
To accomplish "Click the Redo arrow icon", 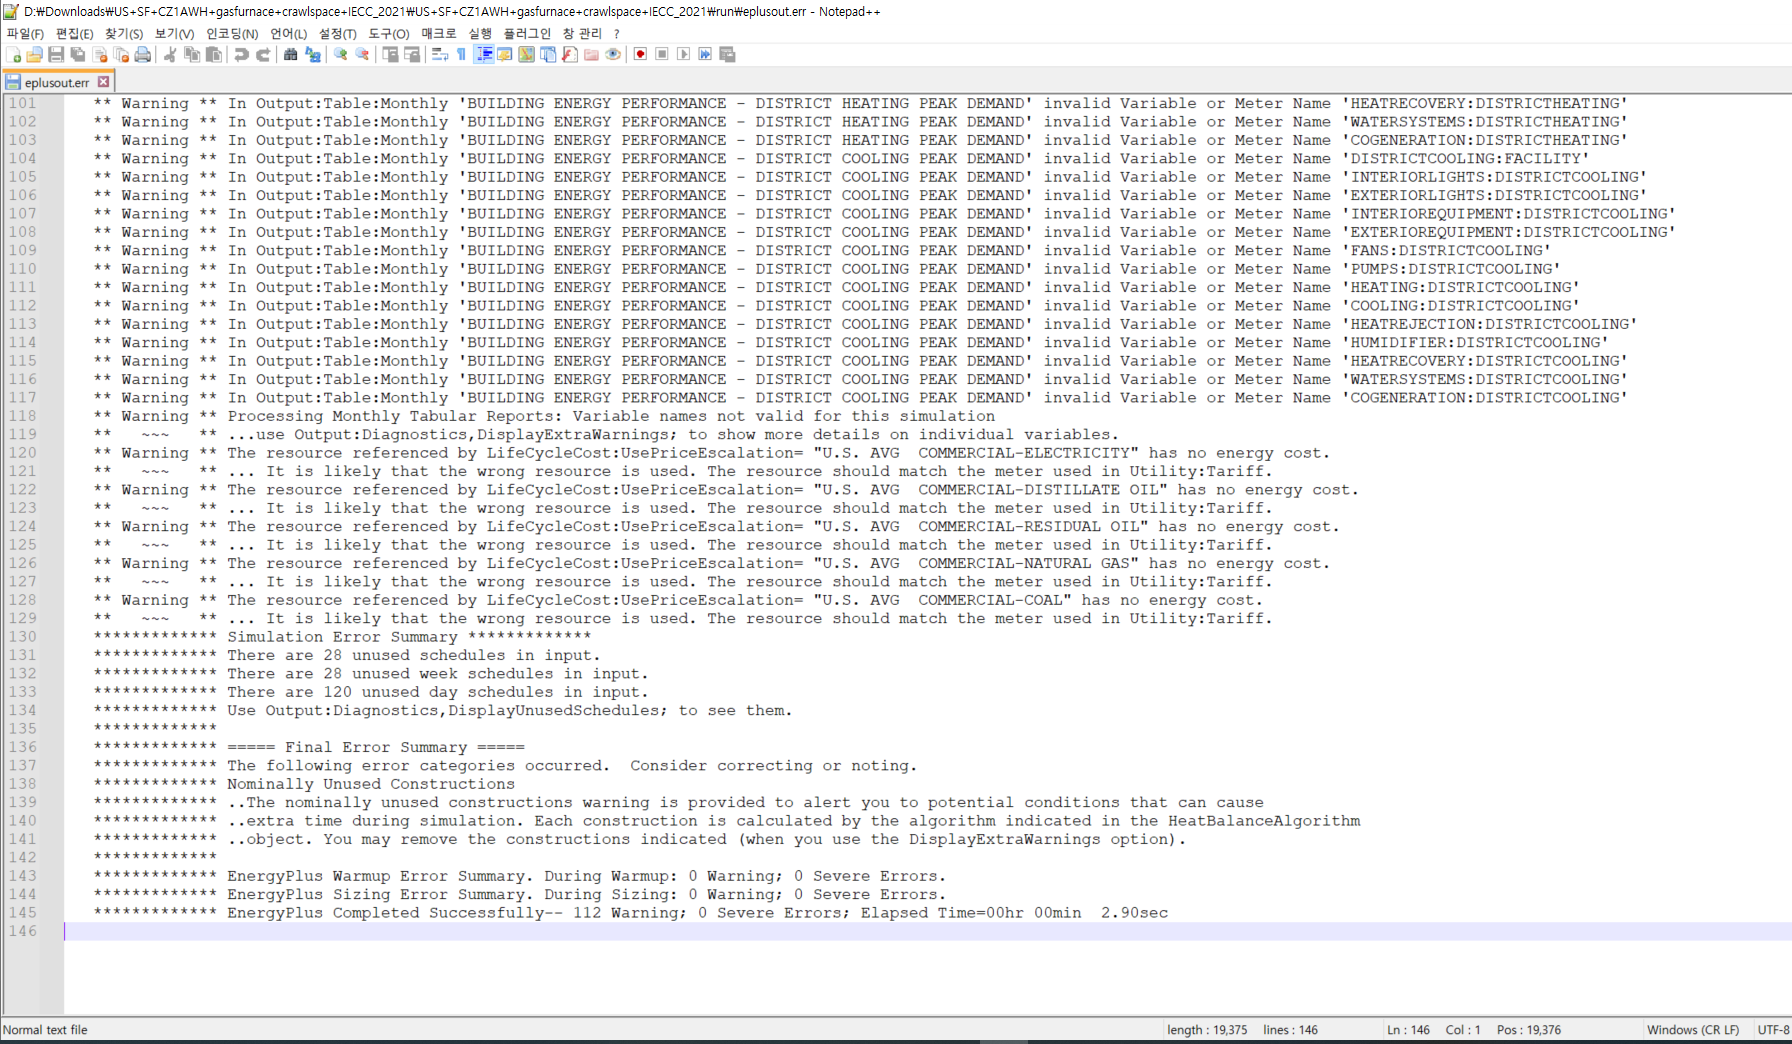I will click(263, 54).
